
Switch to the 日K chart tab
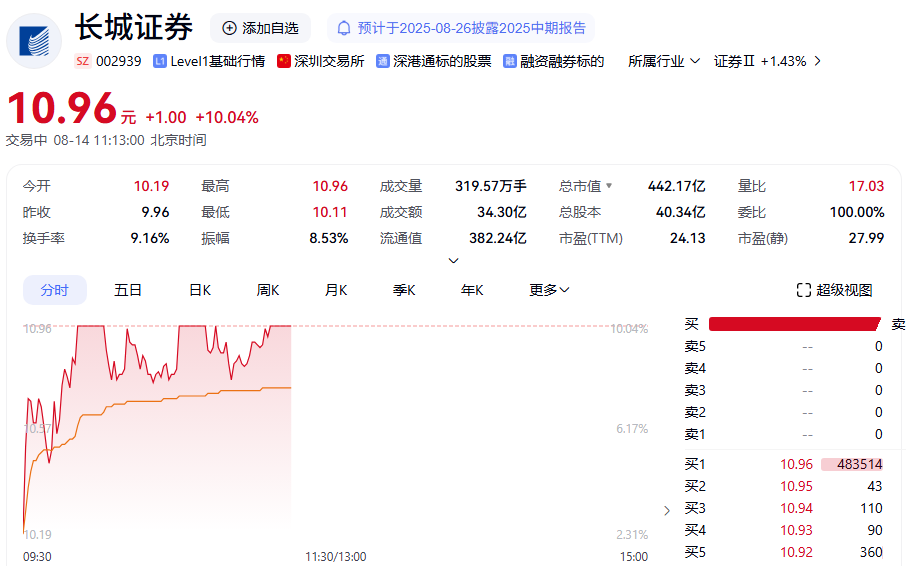coord(200,290)
